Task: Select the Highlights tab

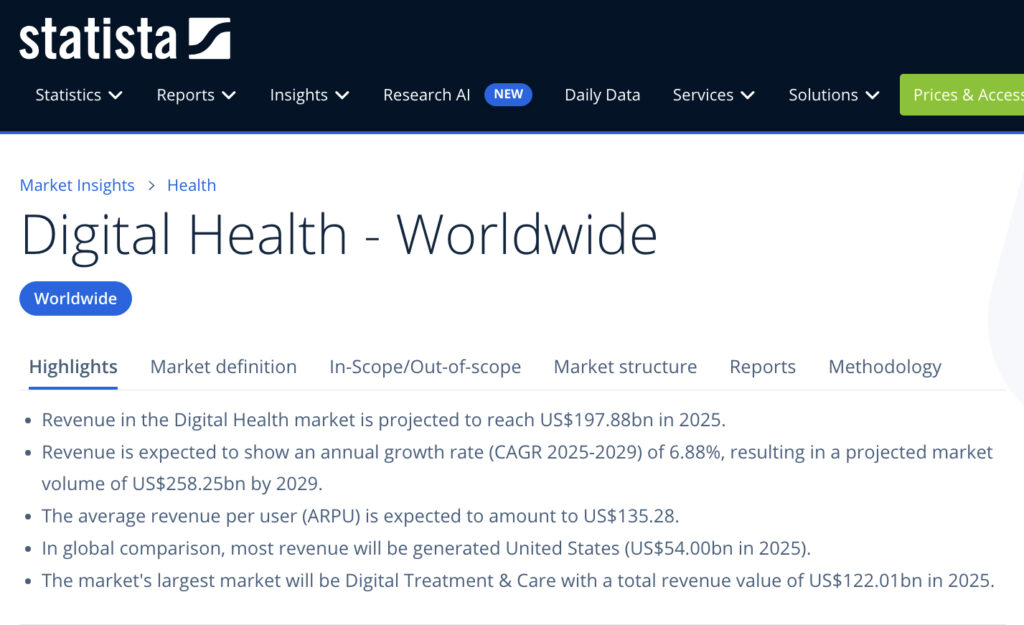Action: (73, 367)
